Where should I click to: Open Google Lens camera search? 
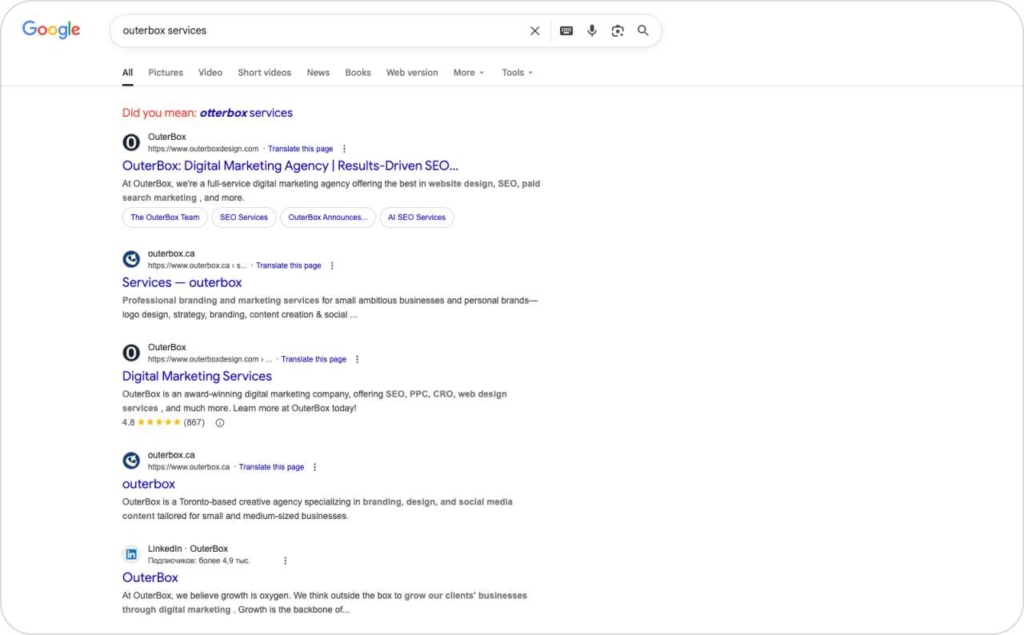(618, 31)
